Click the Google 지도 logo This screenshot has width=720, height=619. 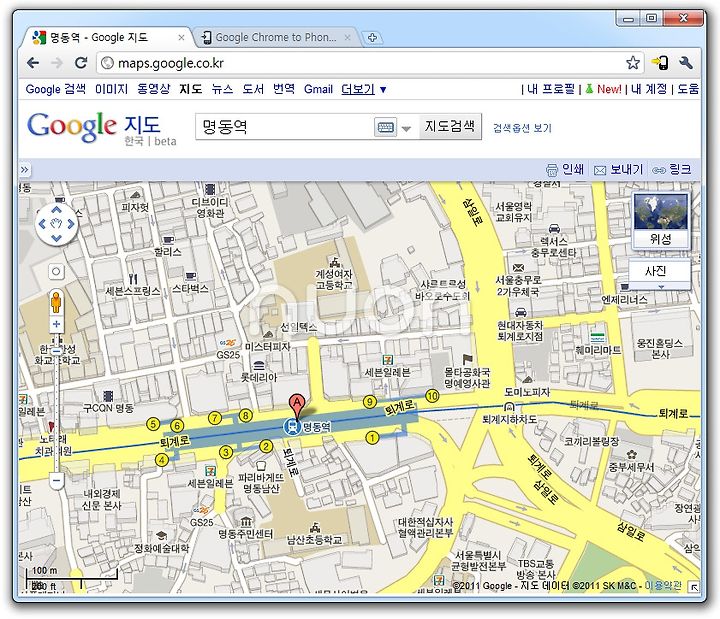94,127
